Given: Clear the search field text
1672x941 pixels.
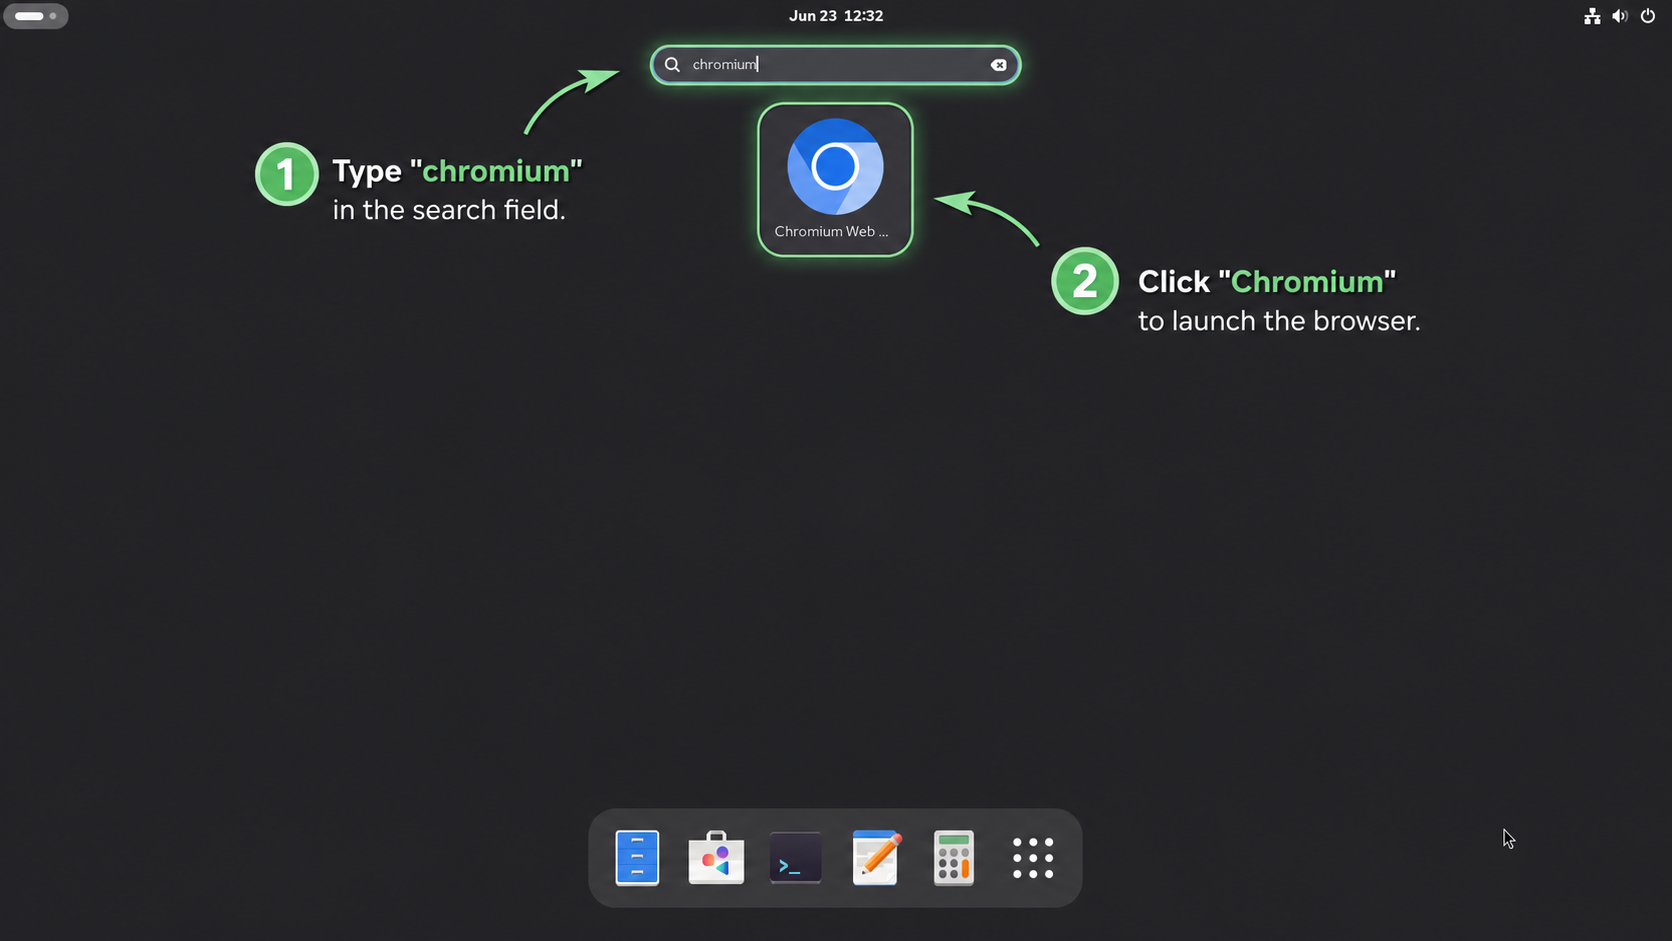Looking at the screenshot, I should 998,65.
